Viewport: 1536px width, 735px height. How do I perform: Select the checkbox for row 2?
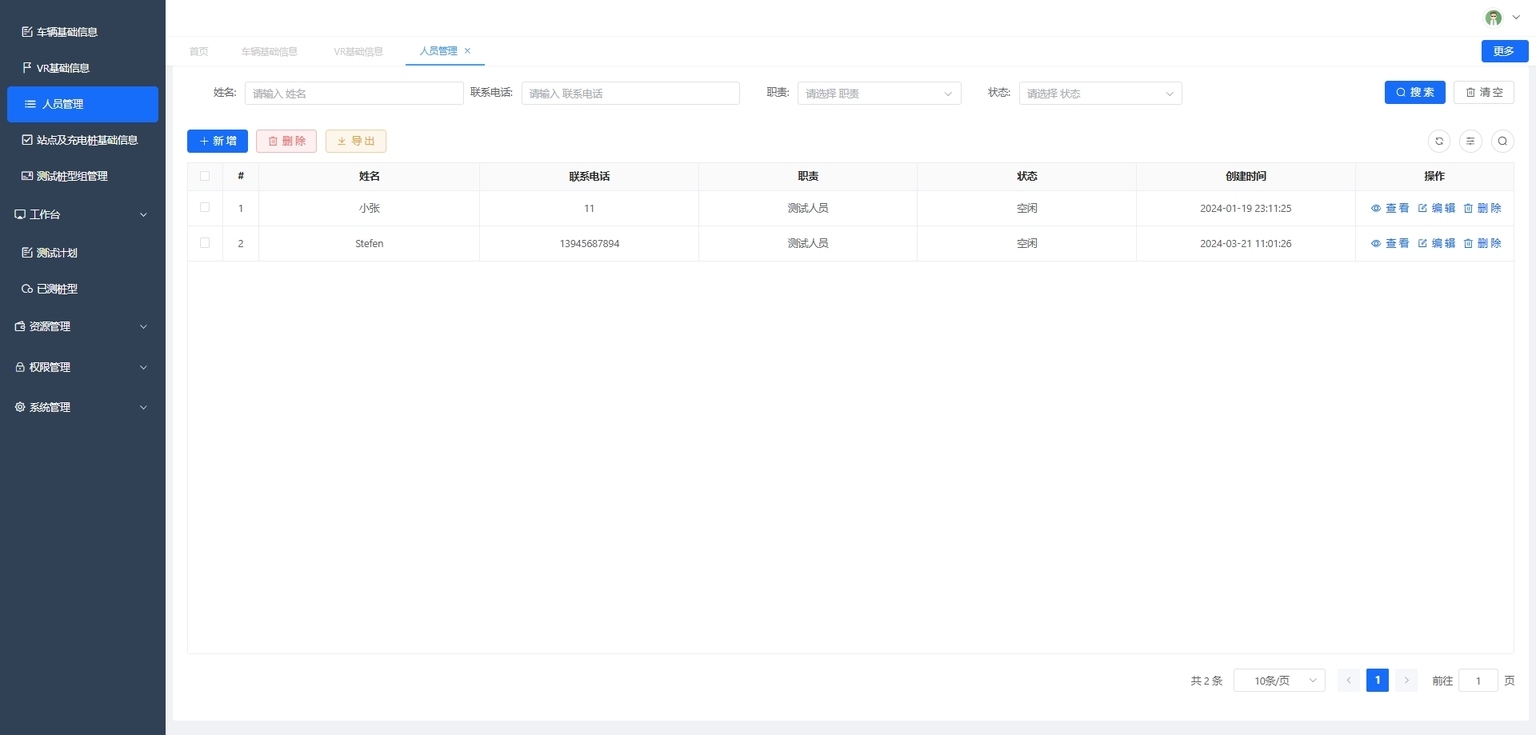(205, 243)
